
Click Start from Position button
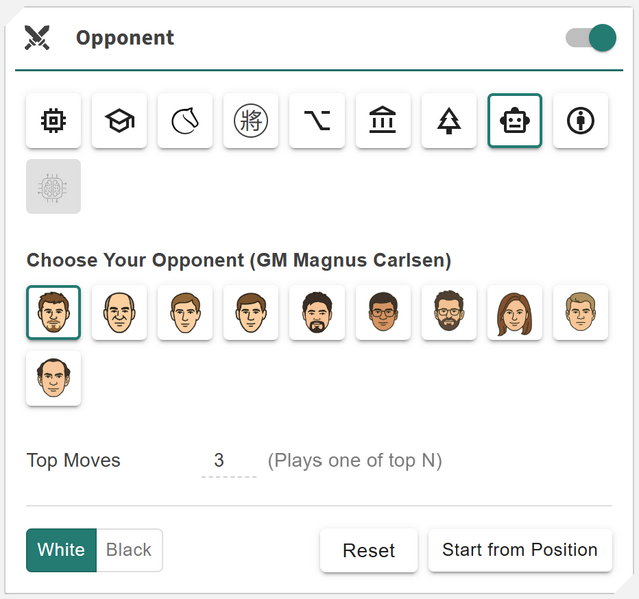pos(520,550)
